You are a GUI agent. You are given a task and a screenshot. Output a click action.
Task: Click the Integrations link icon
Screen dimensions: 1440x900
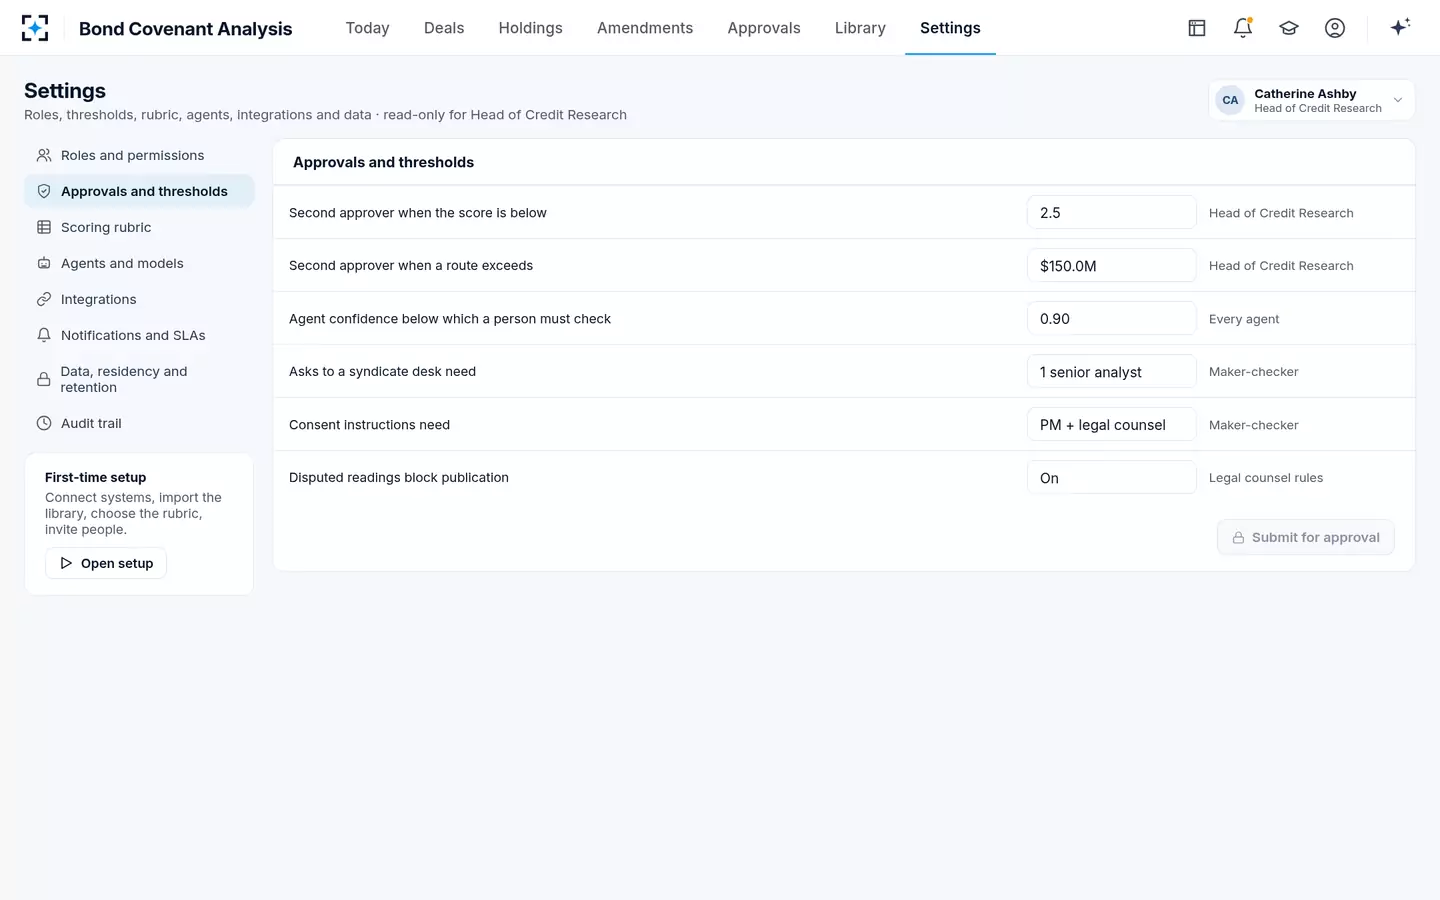(x=44, y=299)
